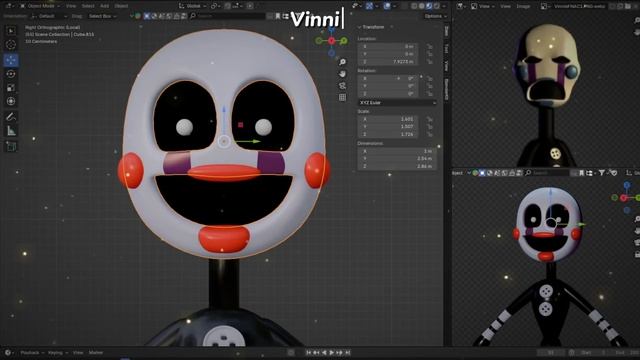Image resolution: width=640 pixels, height=360 pixels.
Task: Toggle lock on Rotation X
Action: click(430, 78)
